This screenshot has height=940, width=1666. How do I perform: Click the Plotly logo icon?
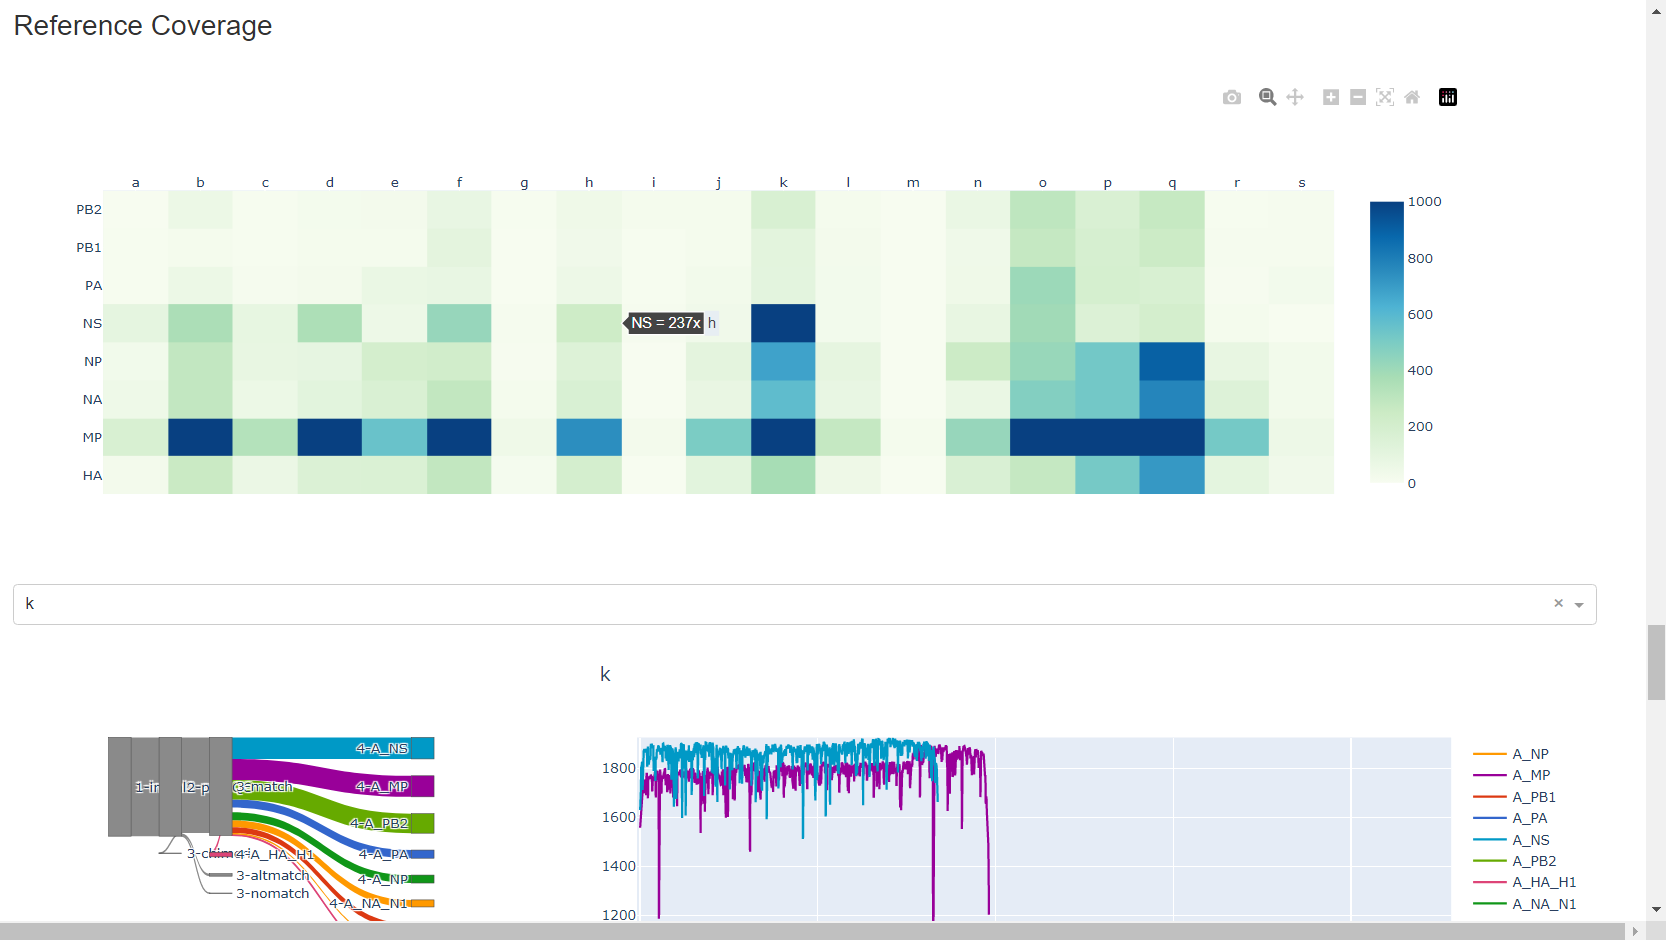[x=1447, y=97]
